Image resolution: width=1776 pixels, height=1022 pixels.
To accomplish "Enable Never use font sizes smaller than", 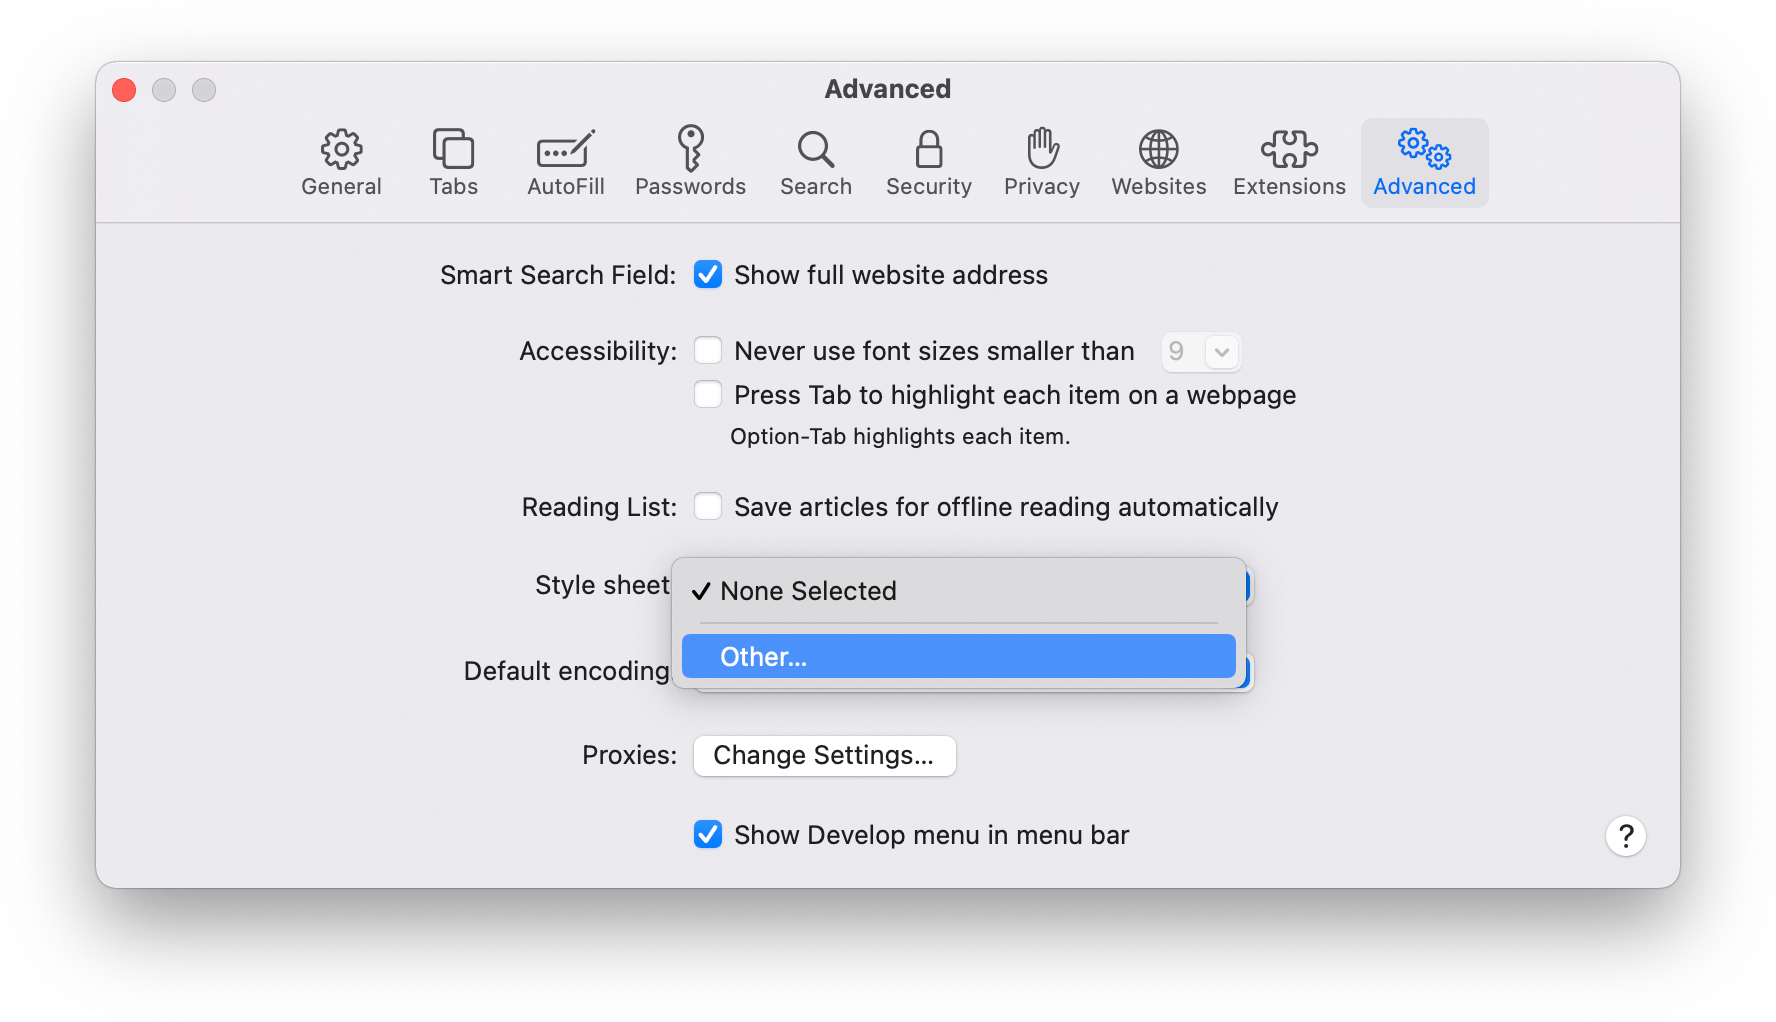I will (708, 351).
